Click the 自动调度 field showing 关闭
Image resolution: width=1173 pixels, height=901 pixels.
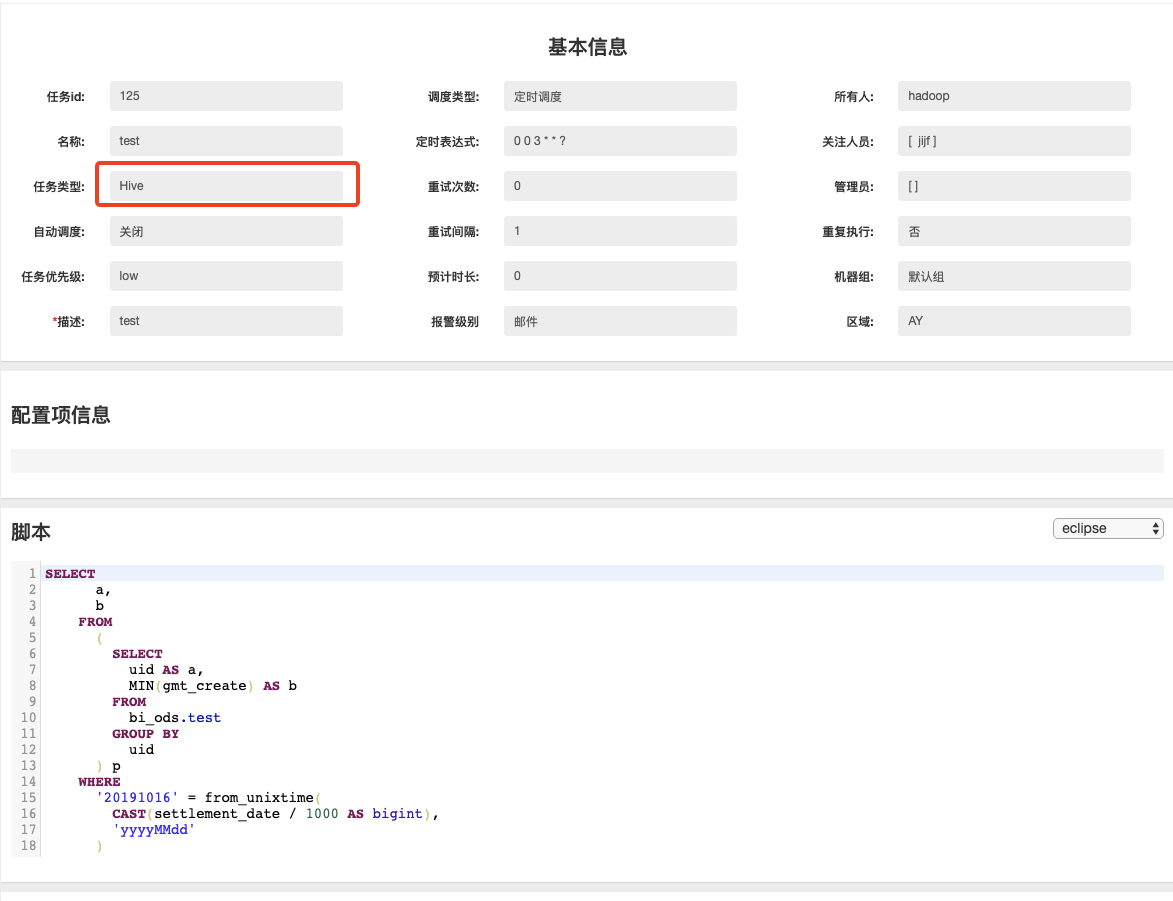226,231
